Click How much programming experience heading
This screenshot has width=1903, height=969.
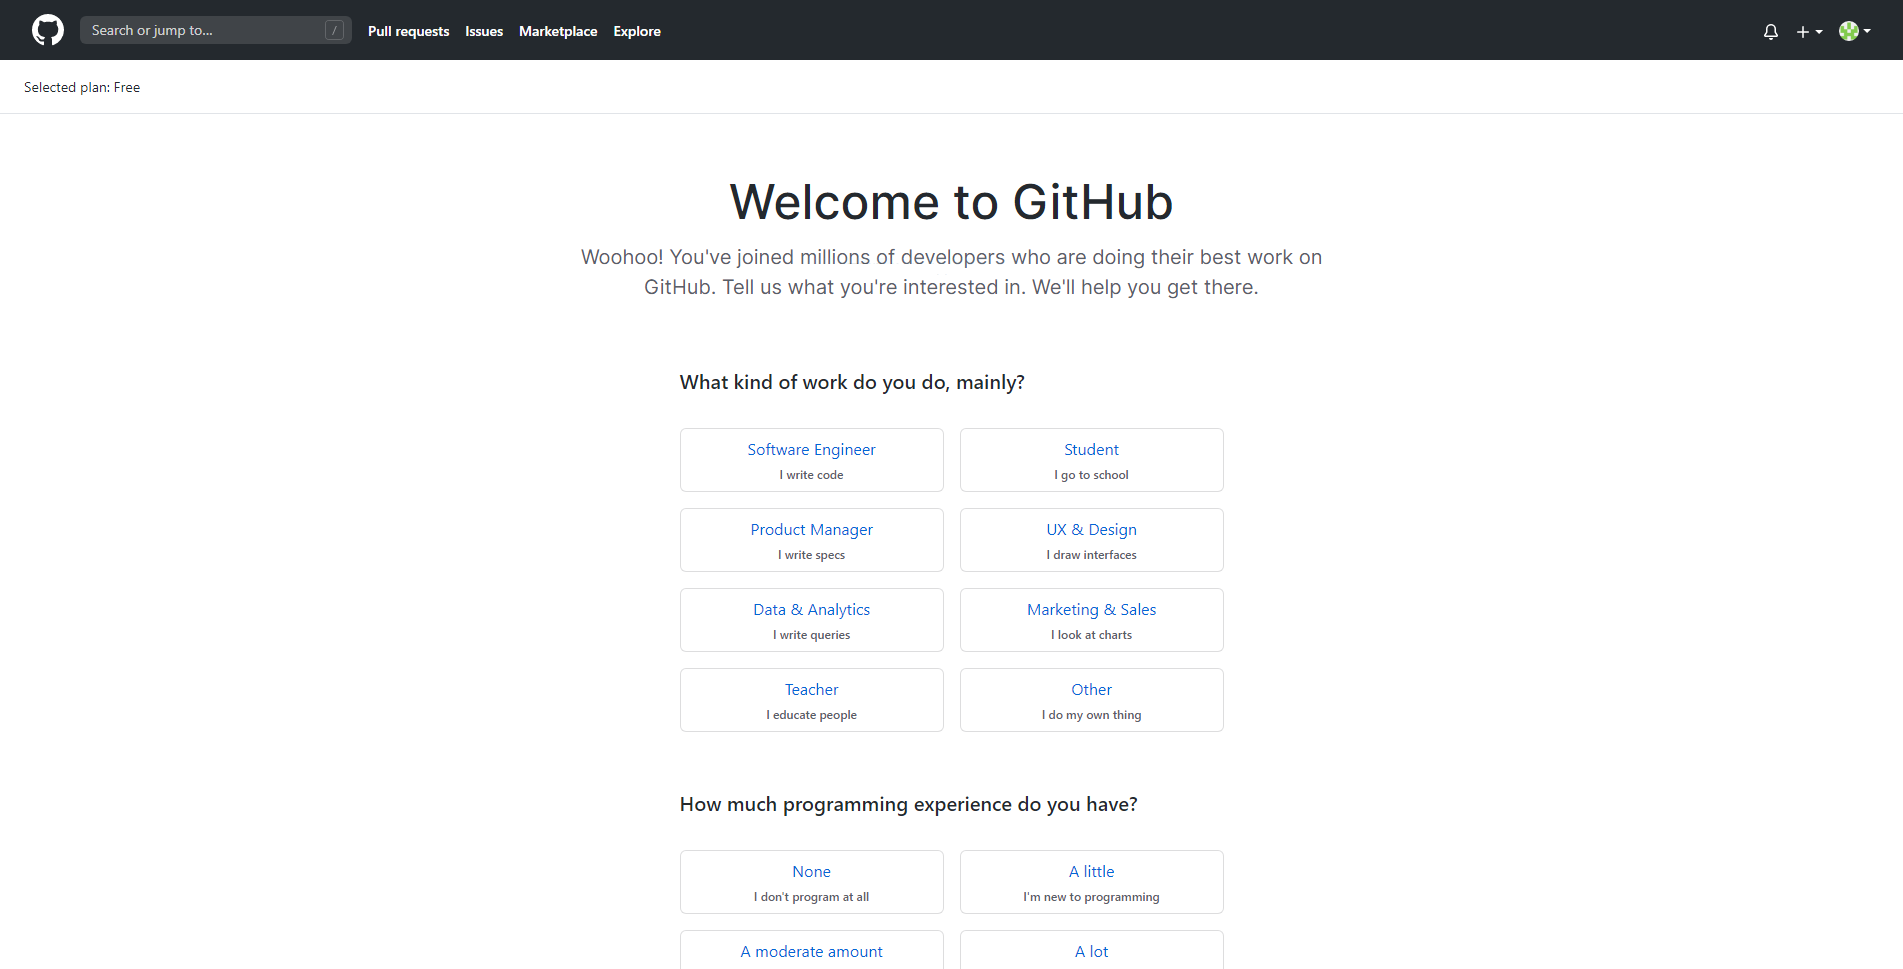pos(909,804)
